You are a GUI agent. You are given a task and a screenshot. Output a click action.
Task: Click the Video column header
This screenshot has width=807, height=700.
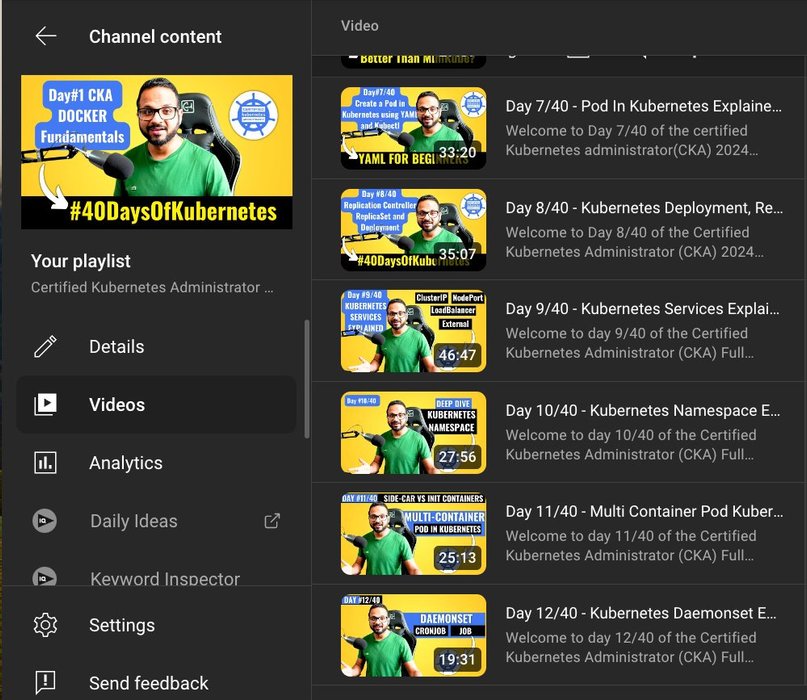tap(360, 26)
